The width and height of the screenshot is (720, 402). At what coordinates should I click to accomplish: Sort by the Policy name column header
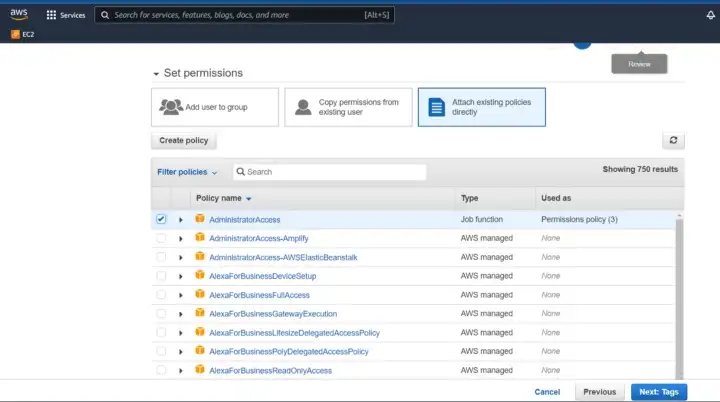(x=223, y=198)
